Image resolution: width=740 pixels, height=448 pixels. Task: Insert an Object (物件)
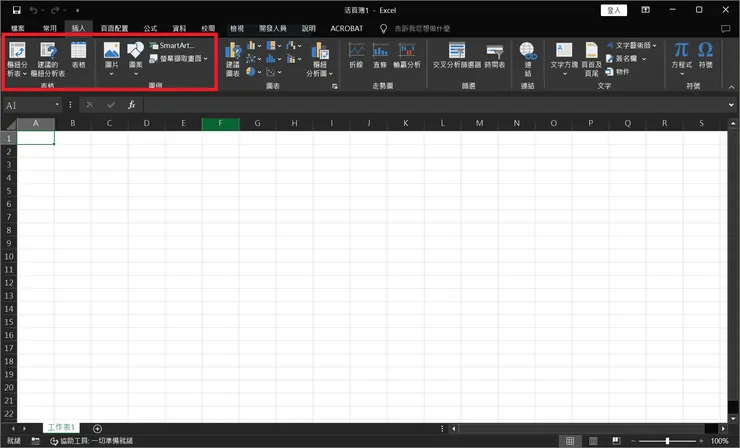tap(618, 72)
